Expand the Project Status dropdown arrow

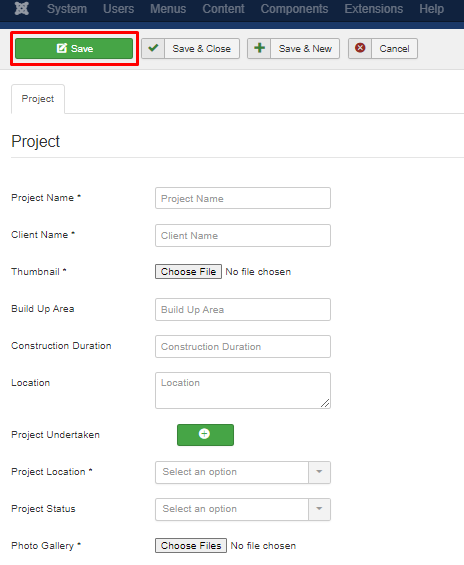coord(319,509)
